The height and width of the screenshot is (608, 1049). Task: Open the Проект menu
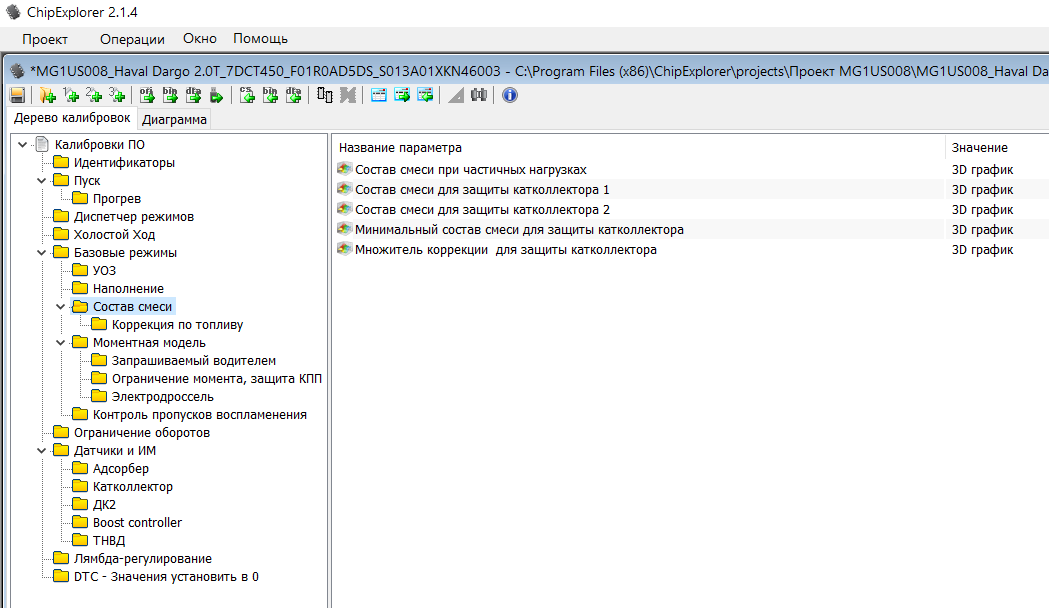[45, 39]
